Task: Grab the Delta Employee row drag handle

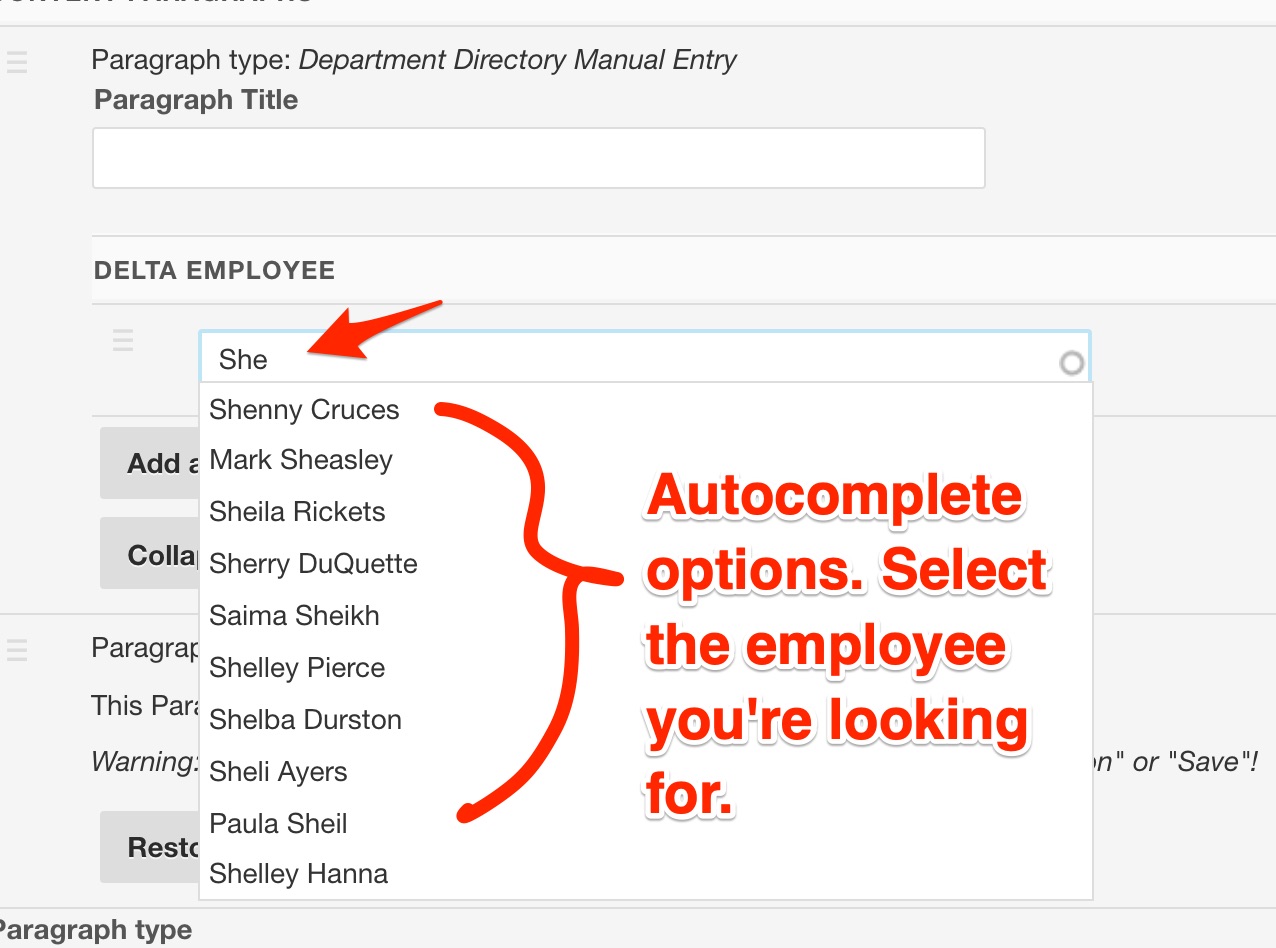Action: click(123, 341)
